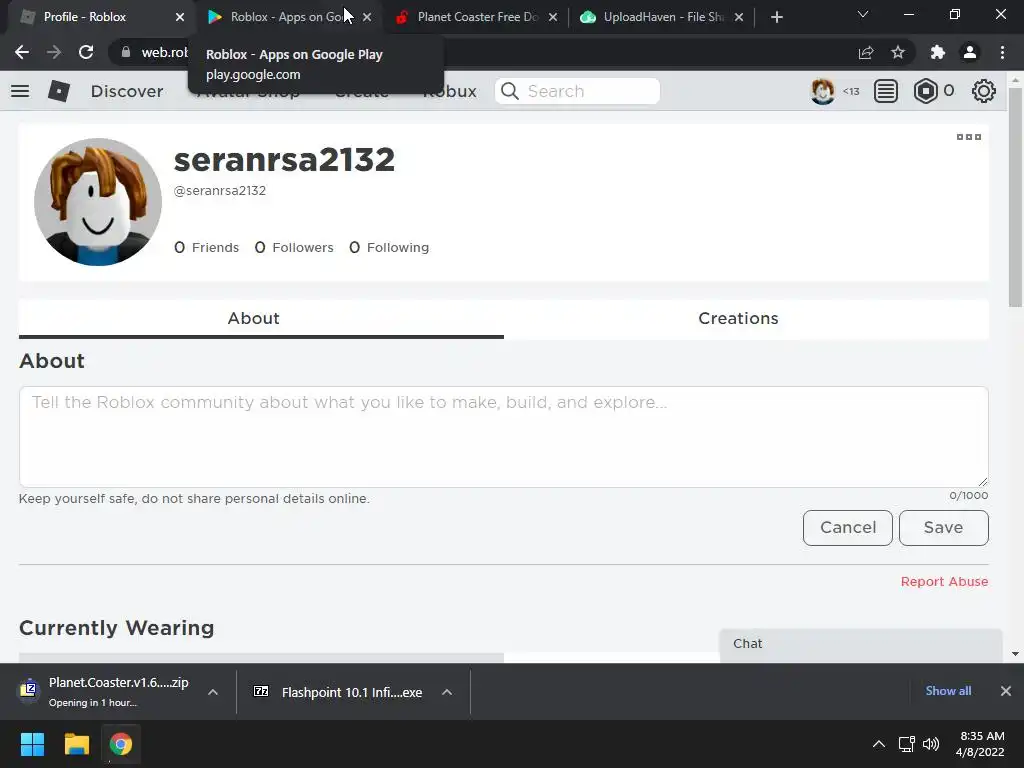The image size is (1024, 768).
Task: Open the Chrome extensions puzzle icon
Action: point(938,52)
